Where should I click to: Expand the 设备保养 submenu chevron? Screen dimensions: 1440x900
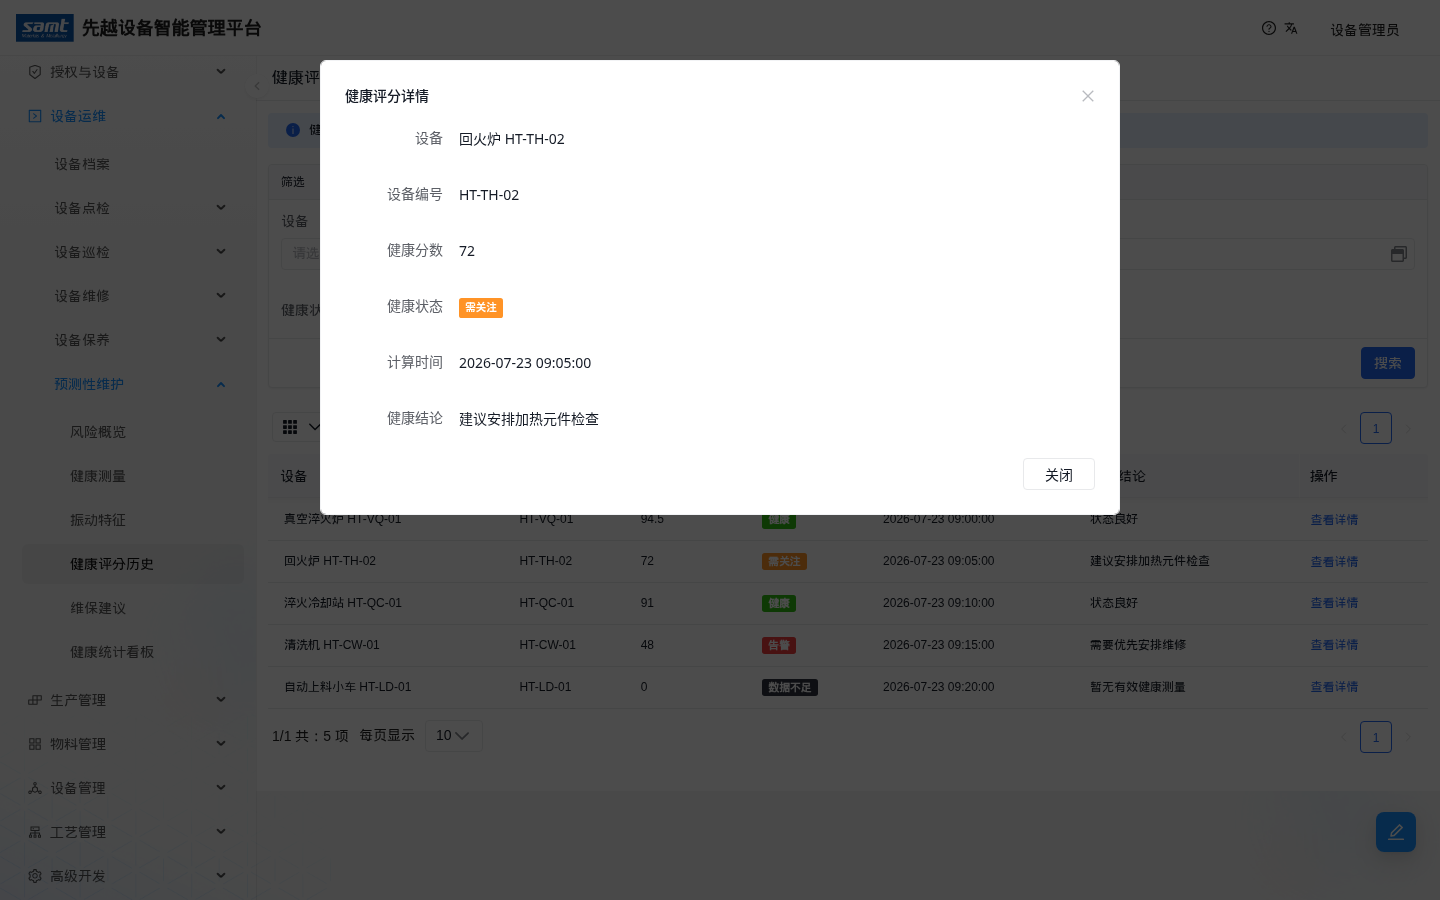(x=221, y=340)
